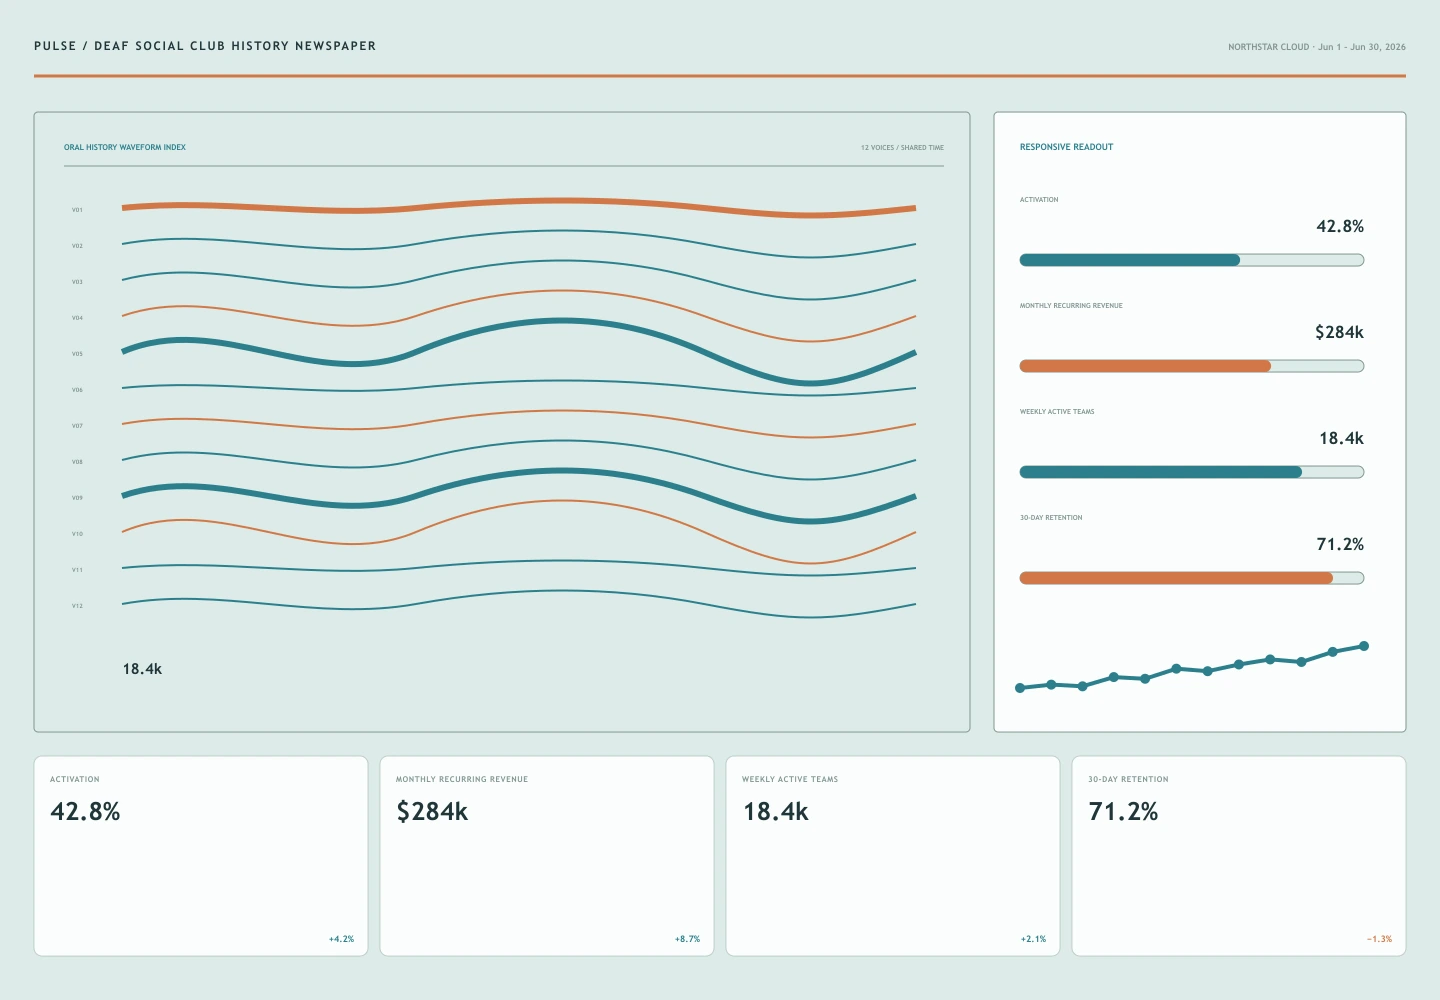This screenshot has width=1440, height=1000.
Task: Click the Activation progress bar
Action: click(1191, 260)
